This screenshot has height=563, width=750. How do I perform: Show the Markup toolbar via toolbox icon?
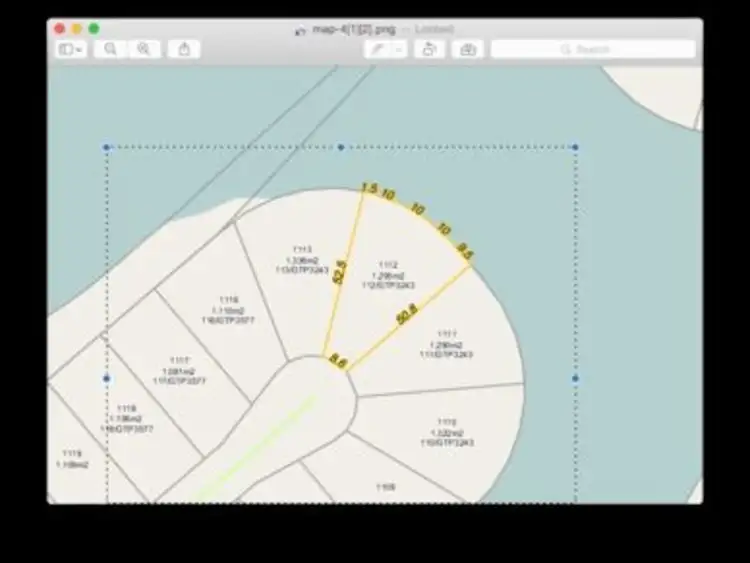(x=466, y=49)
